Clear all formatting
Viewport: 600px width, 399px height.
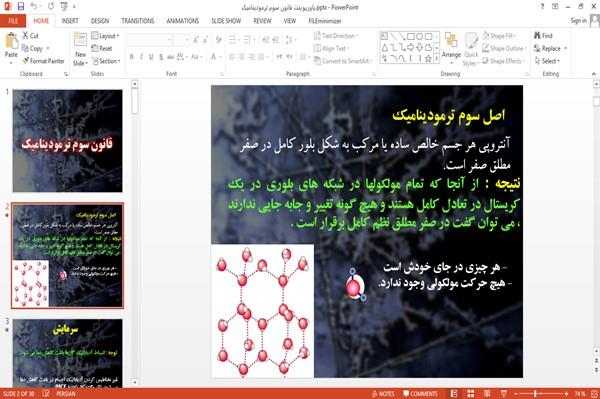218,40
